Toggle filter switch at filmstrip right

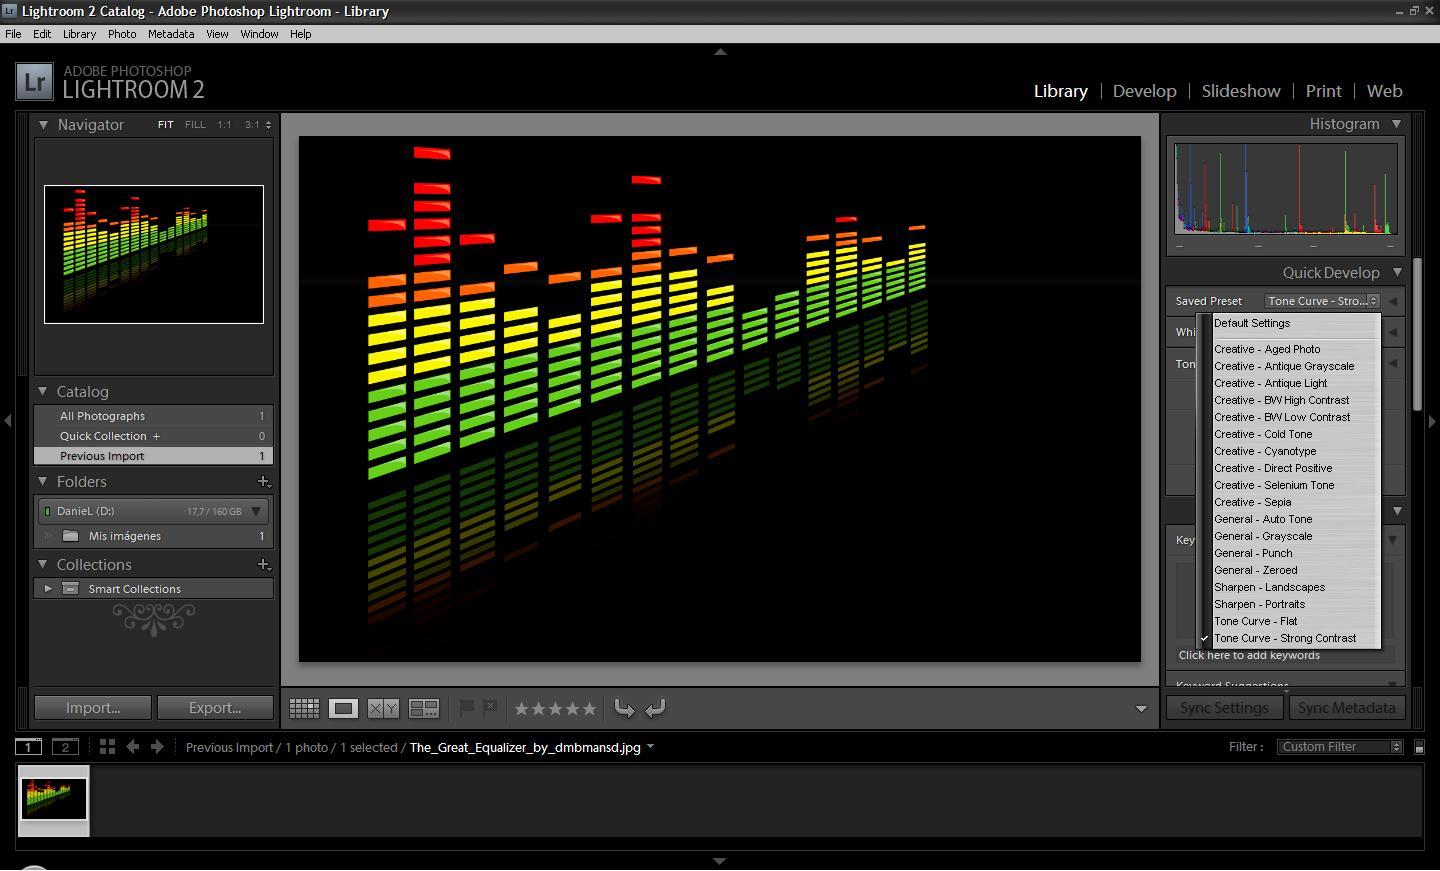coord(1419,747)
